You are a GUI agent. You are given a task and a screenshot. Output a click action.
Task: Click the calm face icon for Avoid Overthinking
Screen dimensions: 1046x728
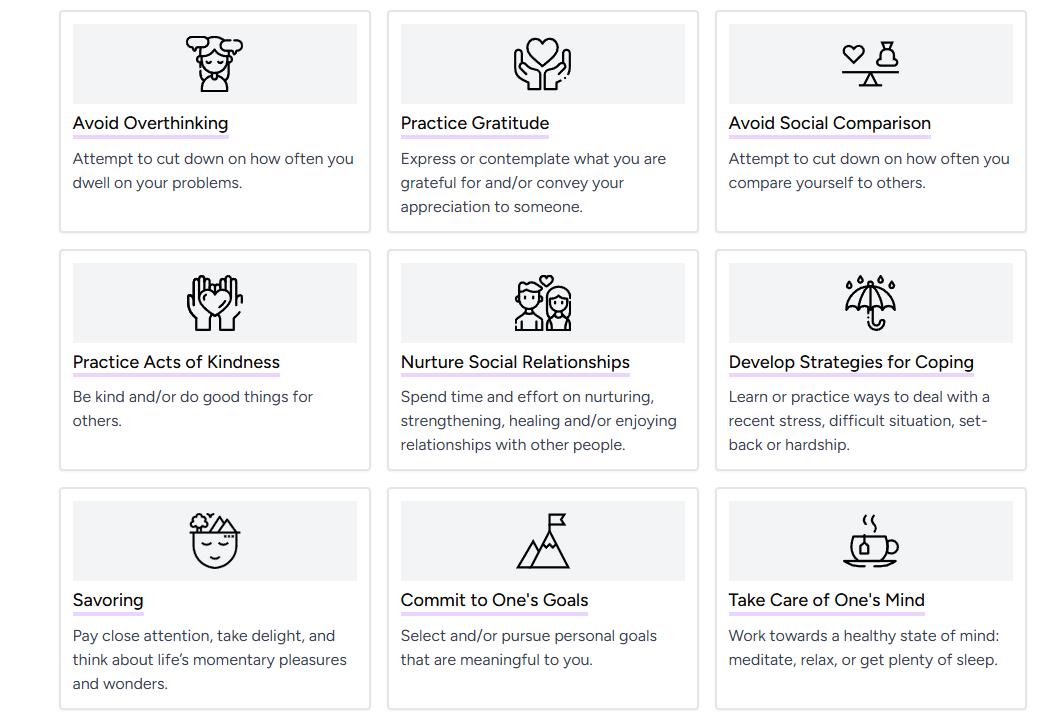214,63
